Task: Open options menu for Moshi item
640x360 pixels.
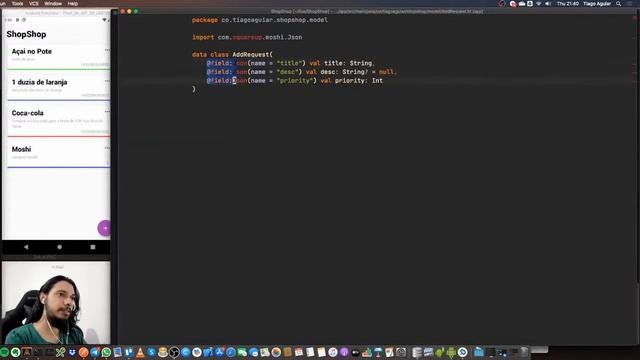Action: tap(107, 148)
